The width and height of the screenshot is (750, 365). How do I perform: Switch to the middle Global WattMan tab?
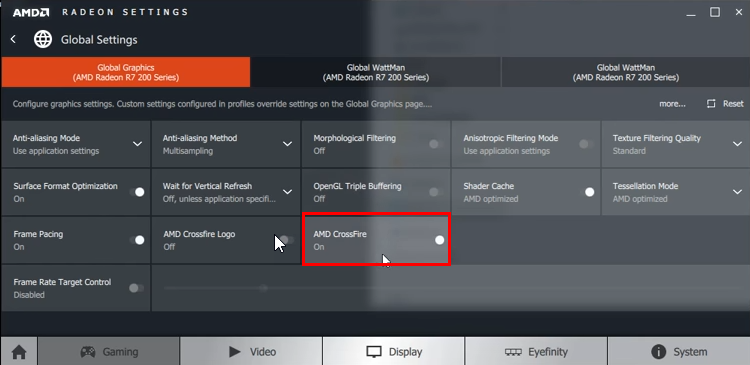pos(375,72)
